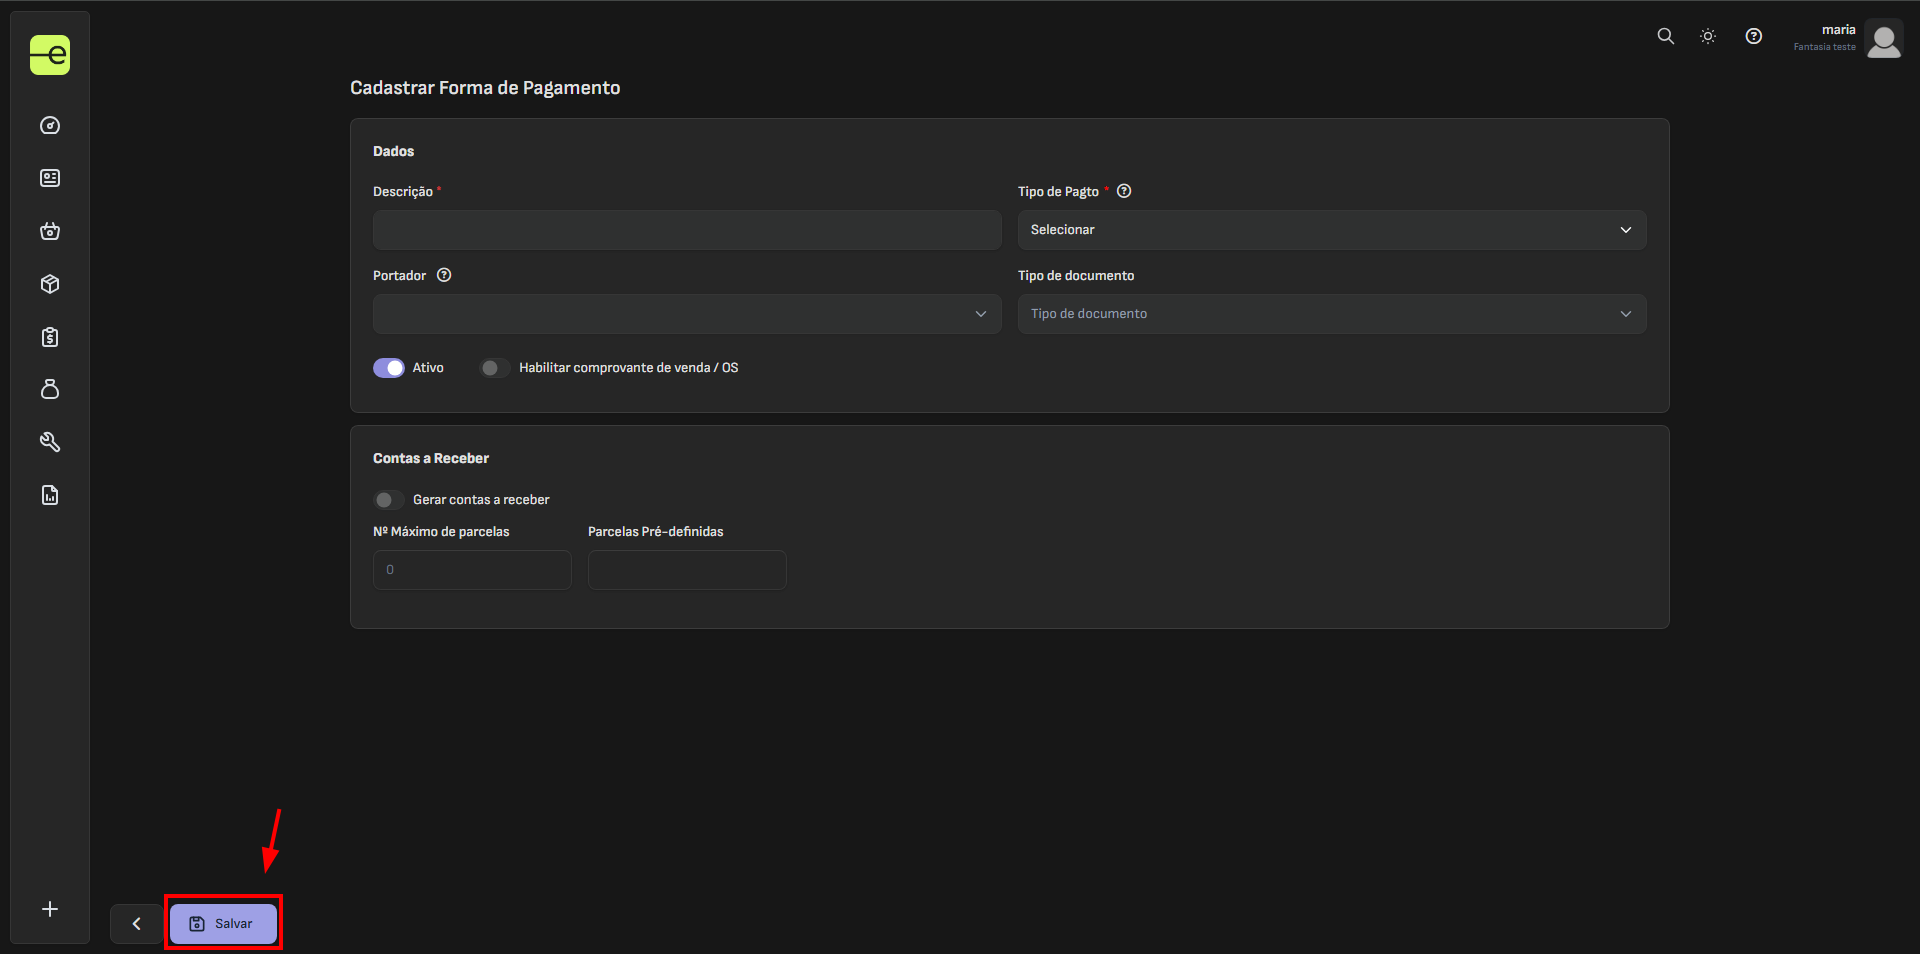Open the reports document icon in sidebar
This screenshot has width=1920, height=954.
[x=50, y=495]
